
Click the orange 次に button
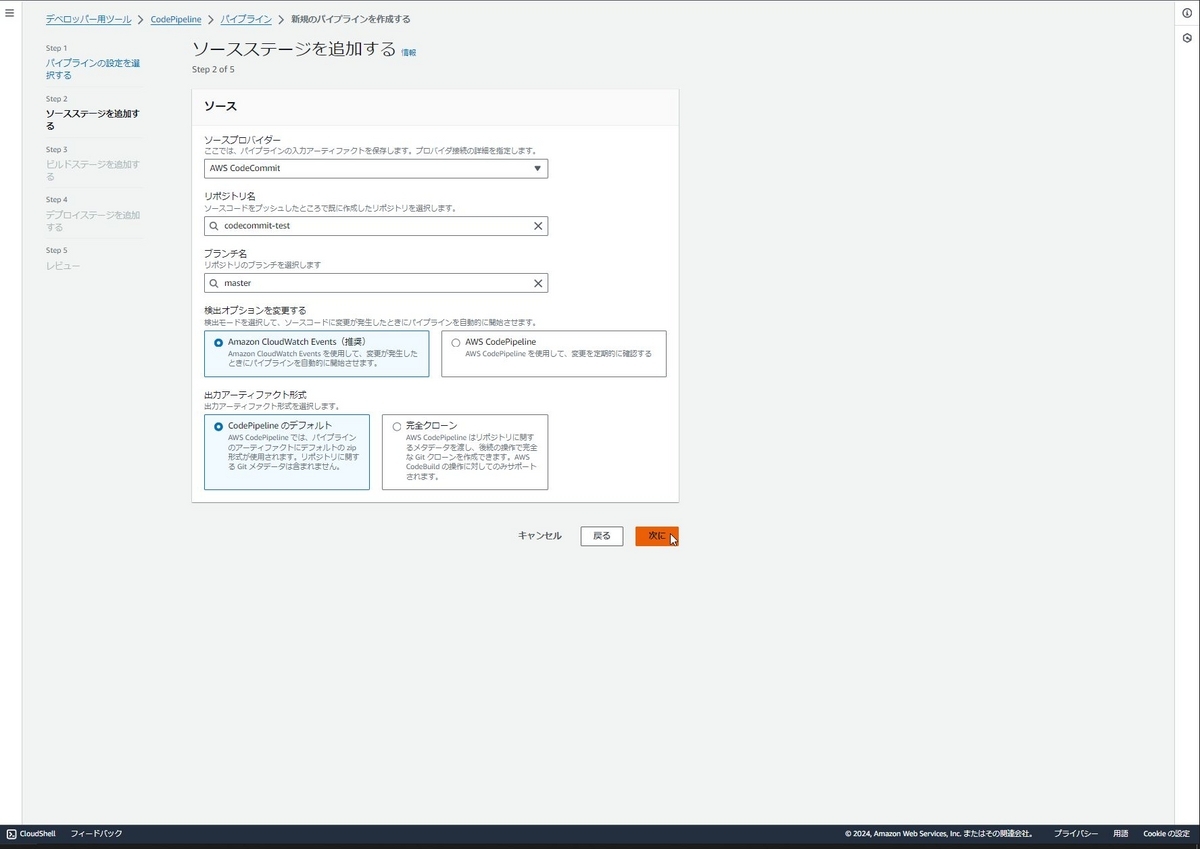656,535
